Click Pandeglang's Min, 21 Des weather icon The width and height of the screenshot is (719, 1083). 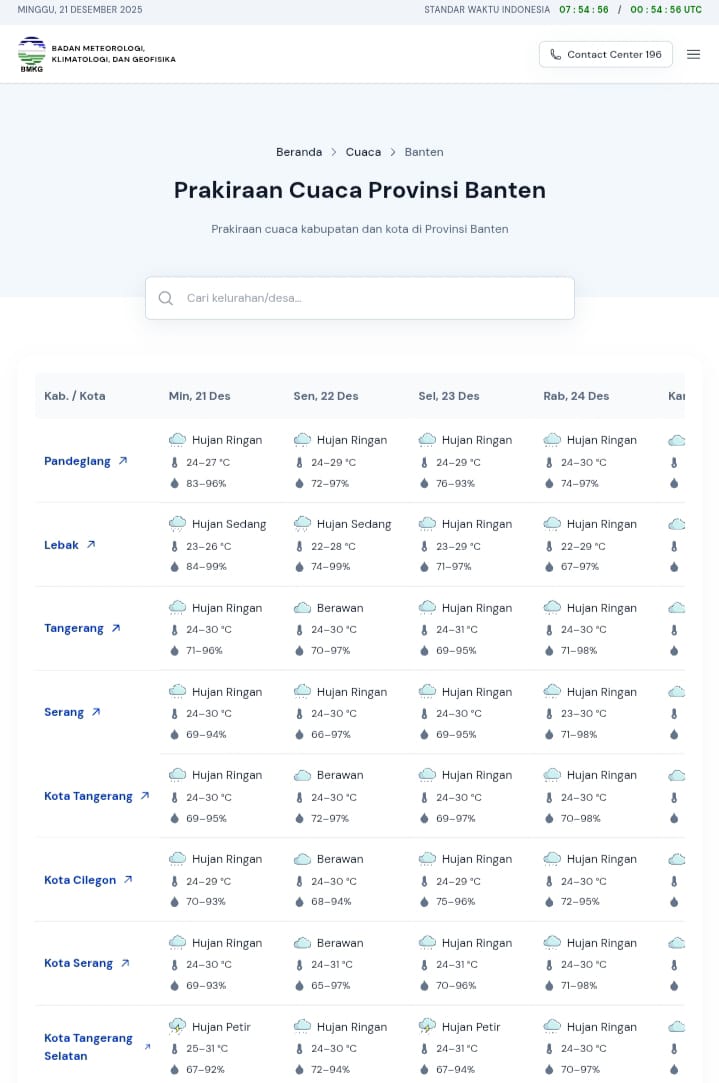point(178,440)
